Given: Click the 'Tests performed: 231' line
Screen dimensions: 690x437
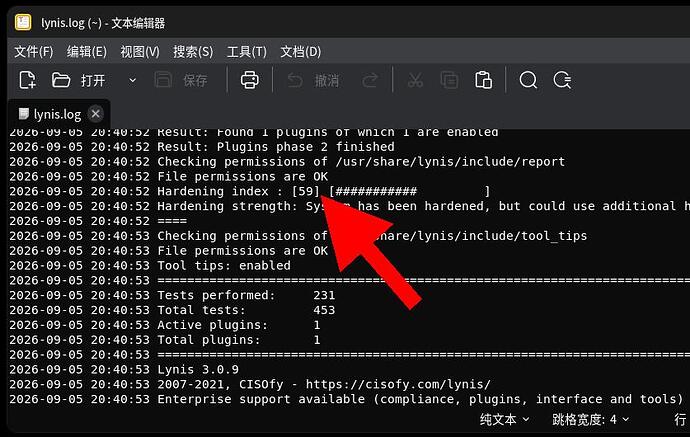Looking at the screenshot, I should 172,295.
